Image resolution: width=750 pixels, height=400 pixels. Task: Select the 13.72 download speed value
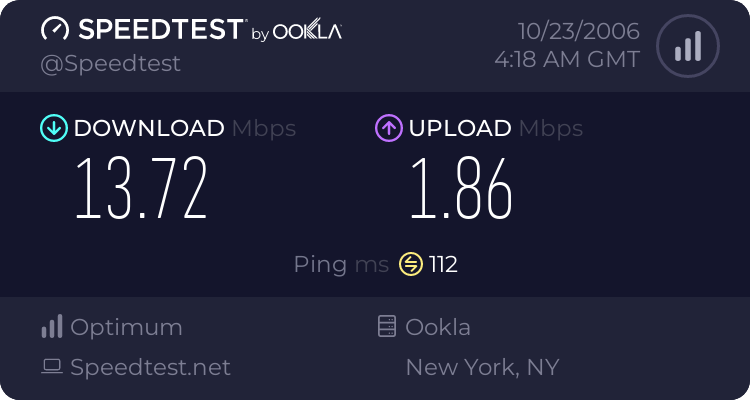point(141,188)
